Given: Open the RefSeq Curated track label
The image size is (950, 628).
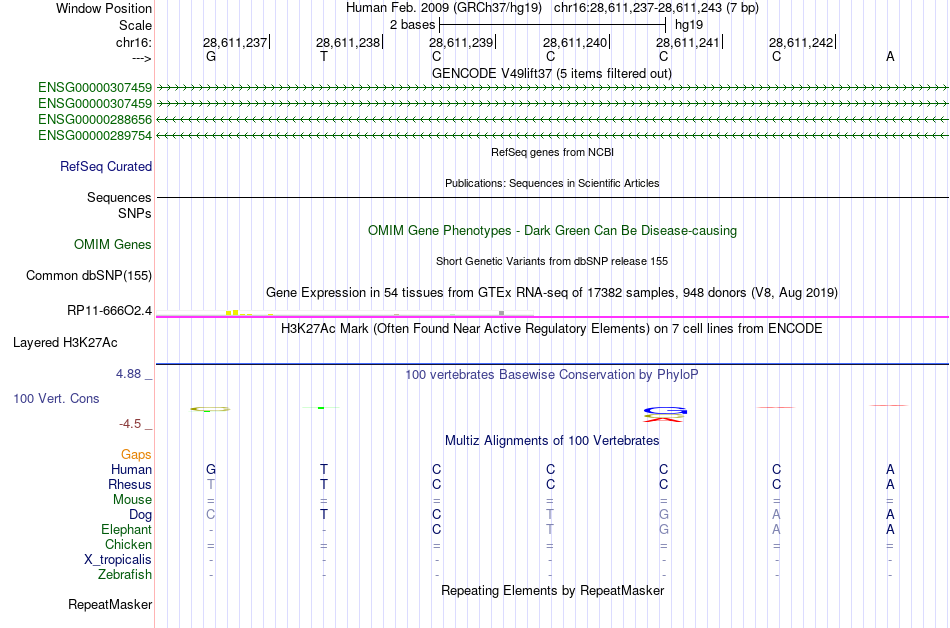Looking at the screenshot, I should 106,167.
